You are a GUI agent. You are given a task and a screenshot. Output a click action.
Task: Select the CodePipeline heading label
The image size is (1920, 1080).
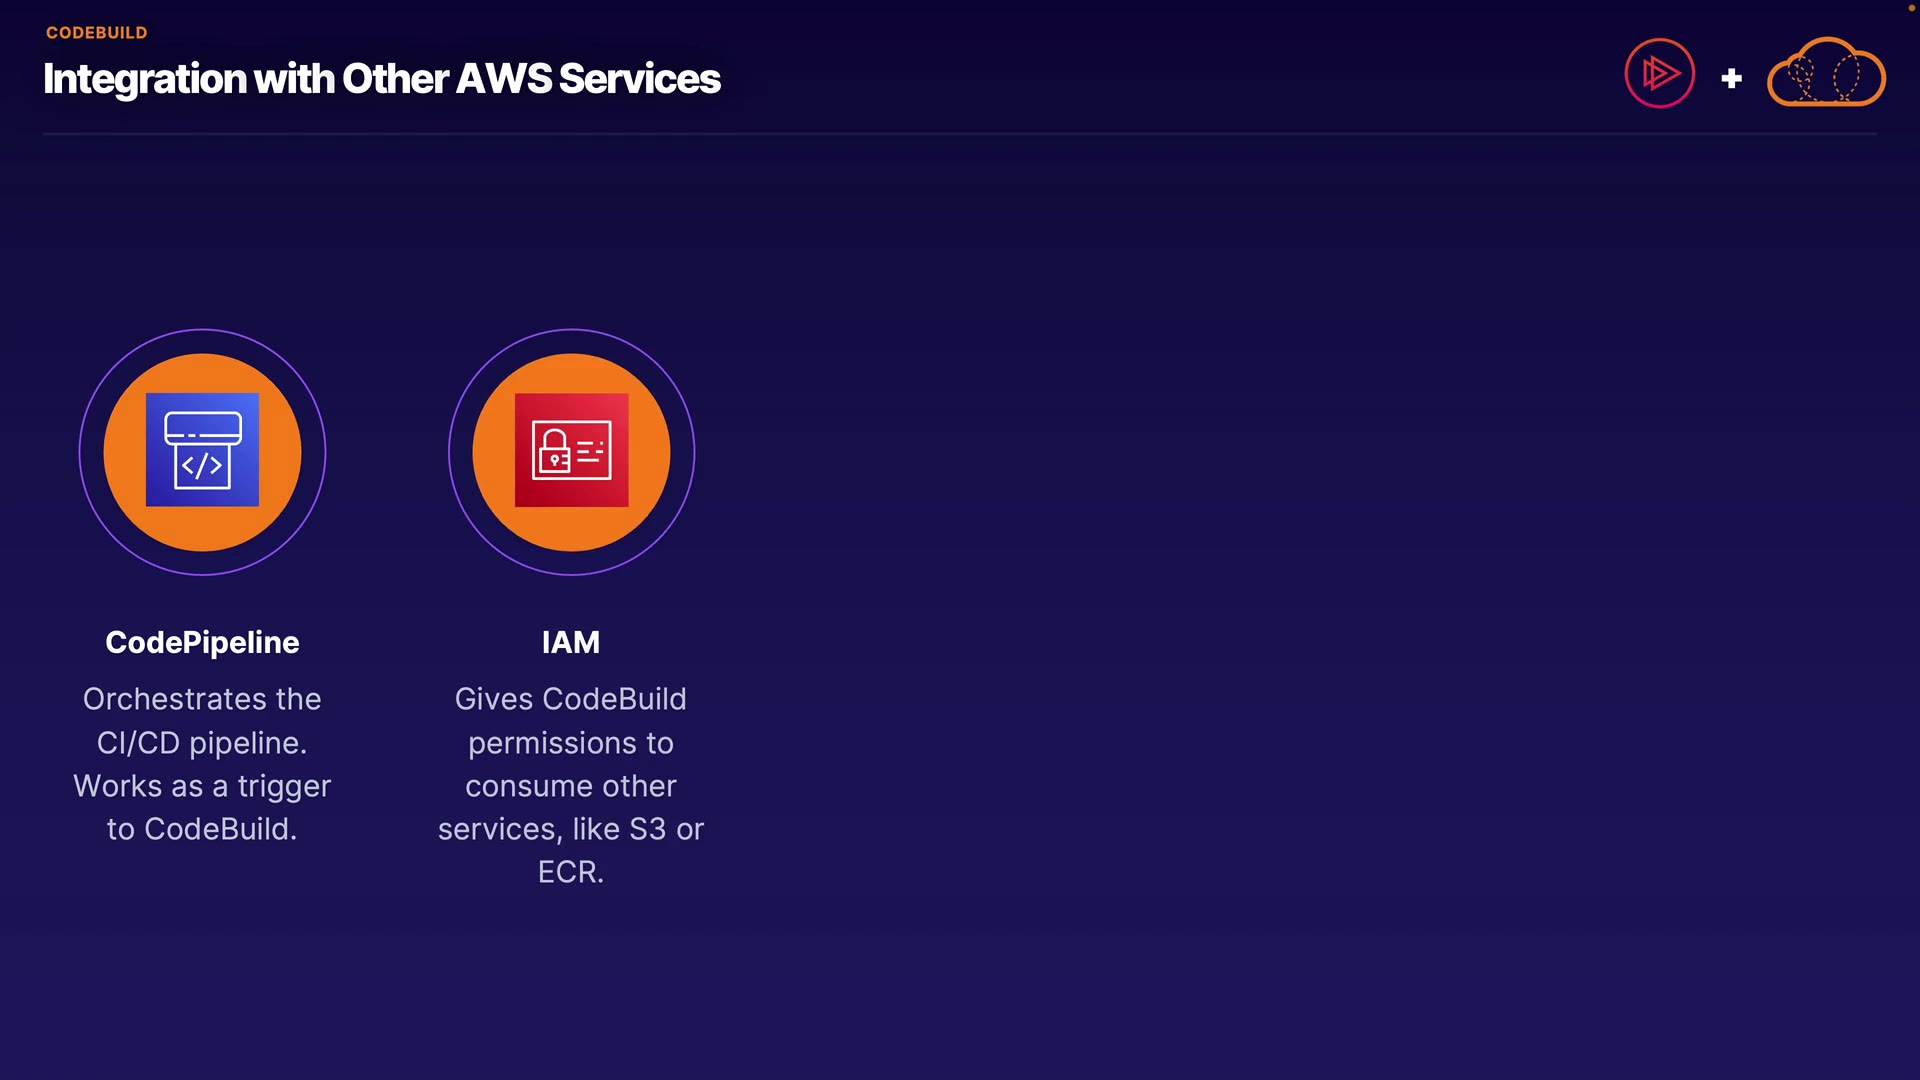(202, 642)
